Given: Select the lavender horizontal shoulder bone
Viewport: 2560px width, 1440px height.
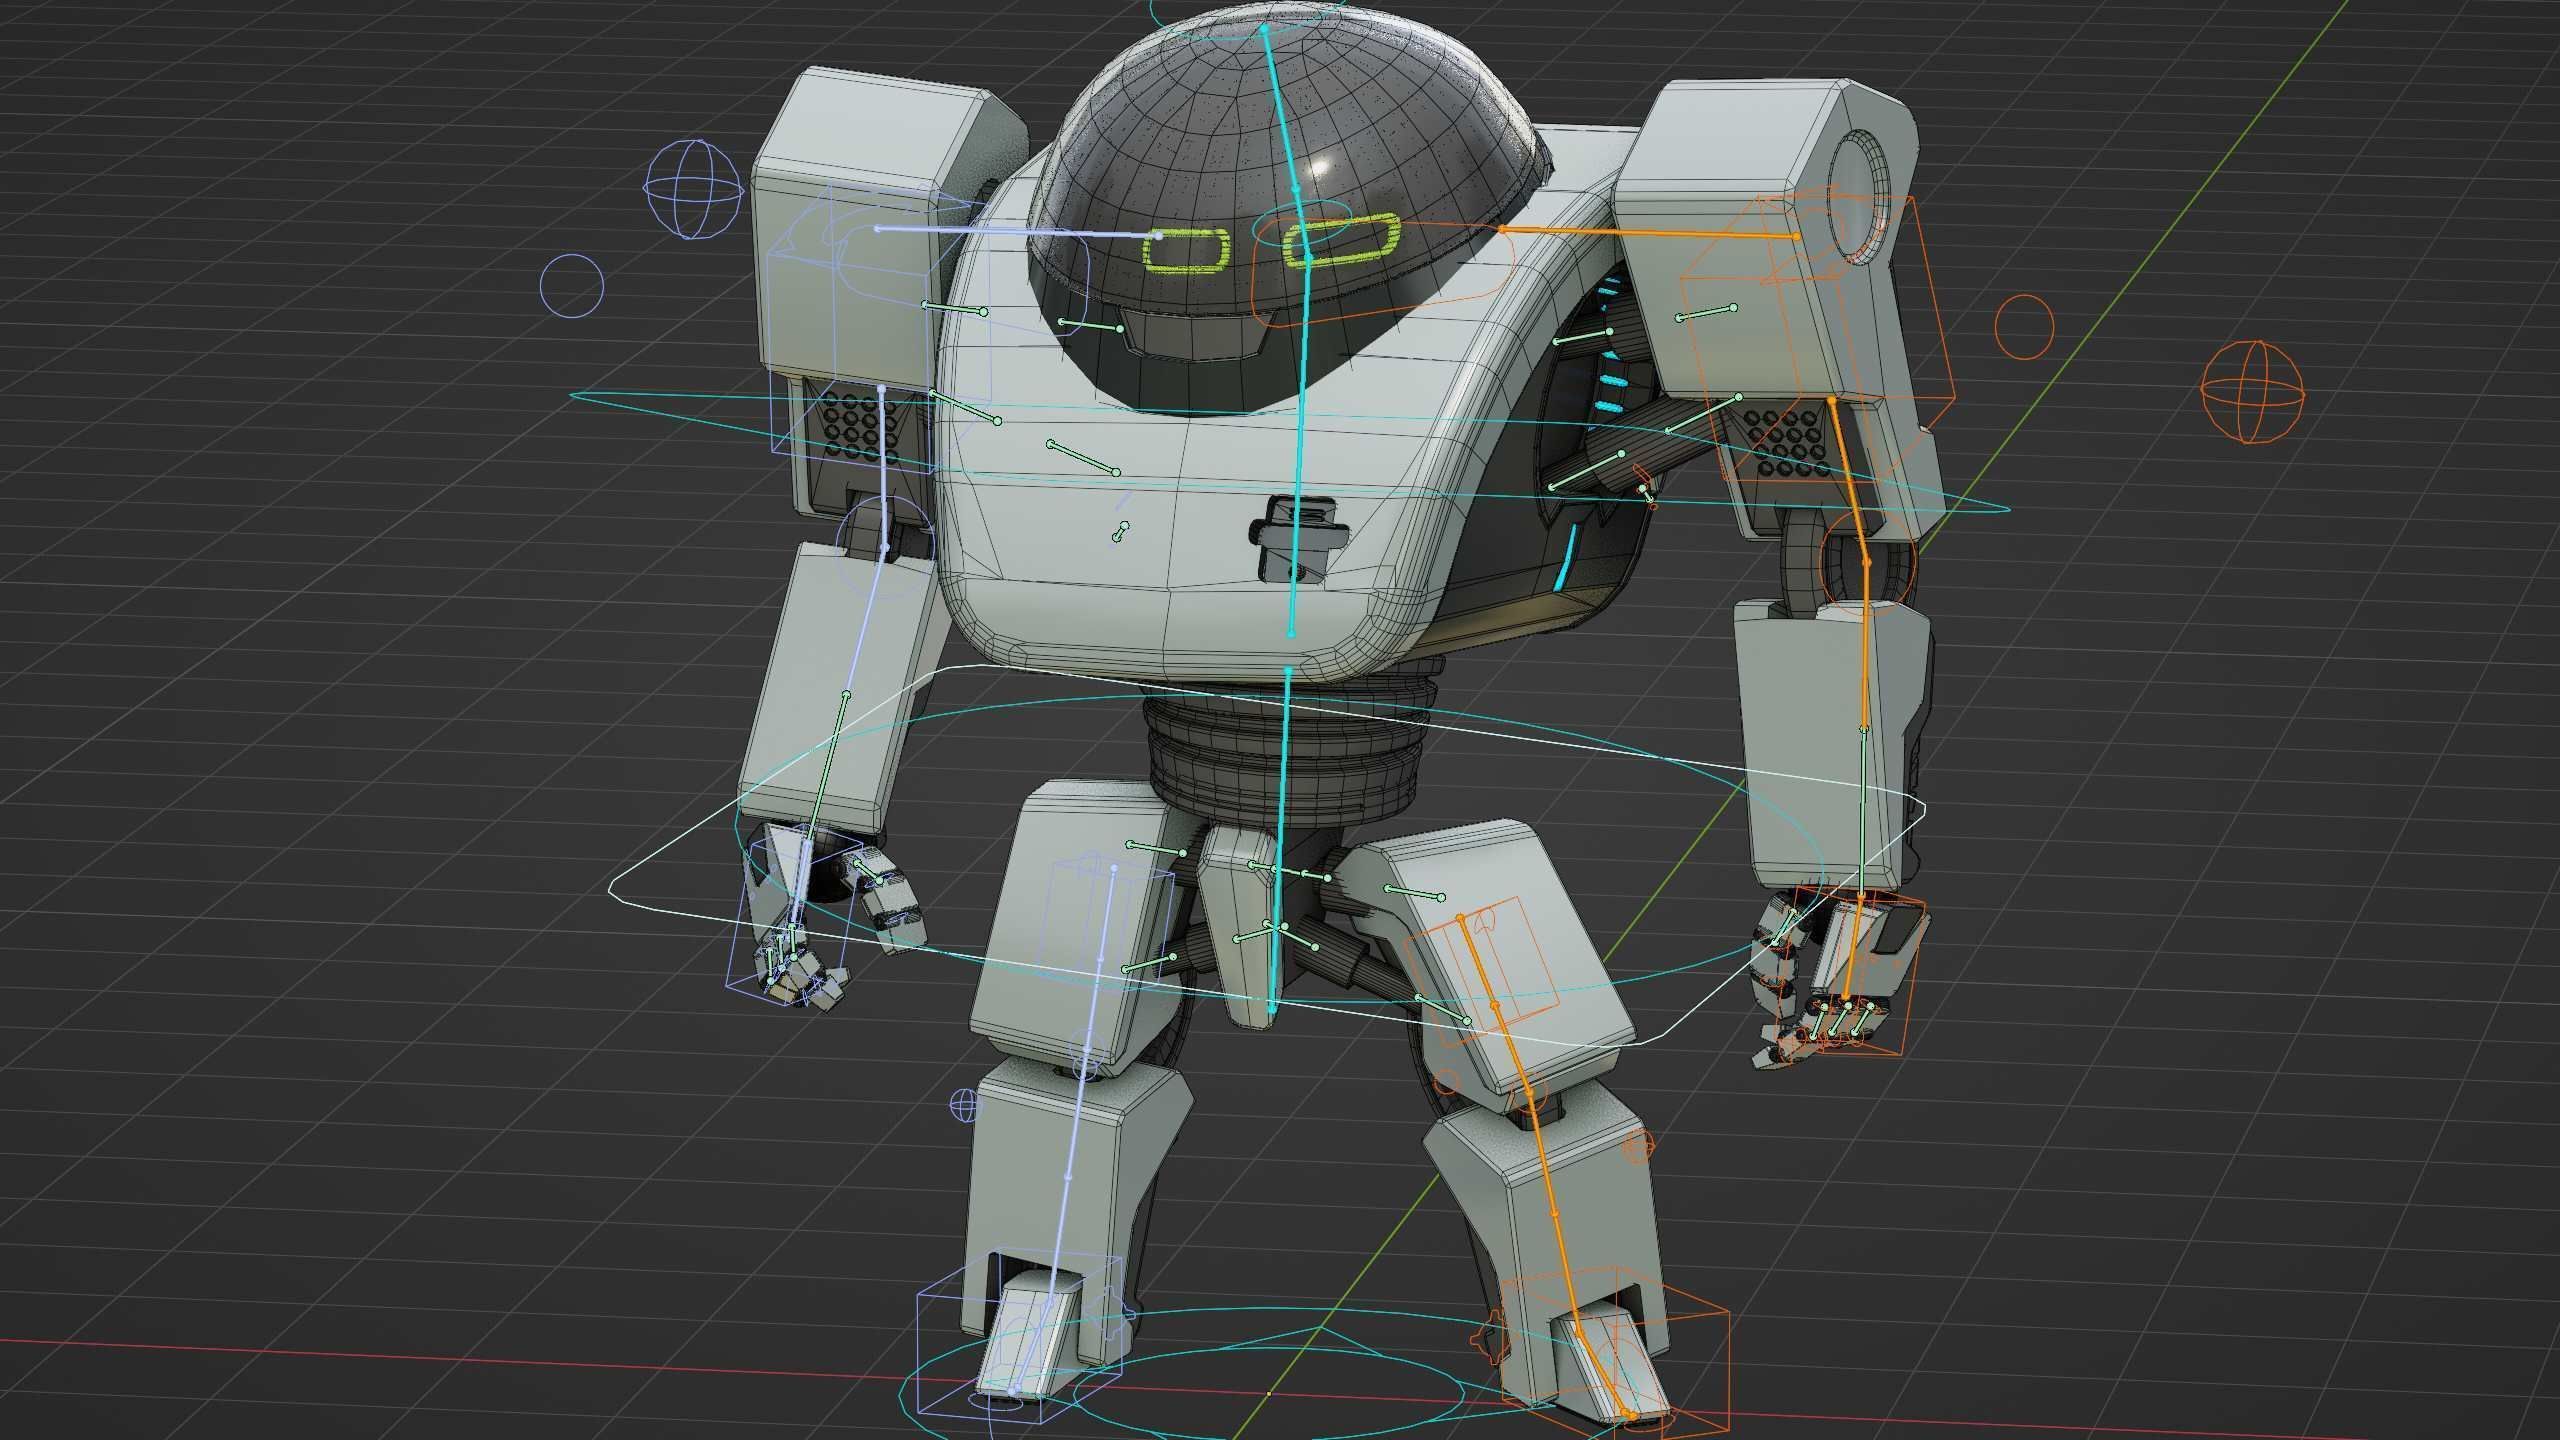Looking at the screenshot, I should (1018, 232).
